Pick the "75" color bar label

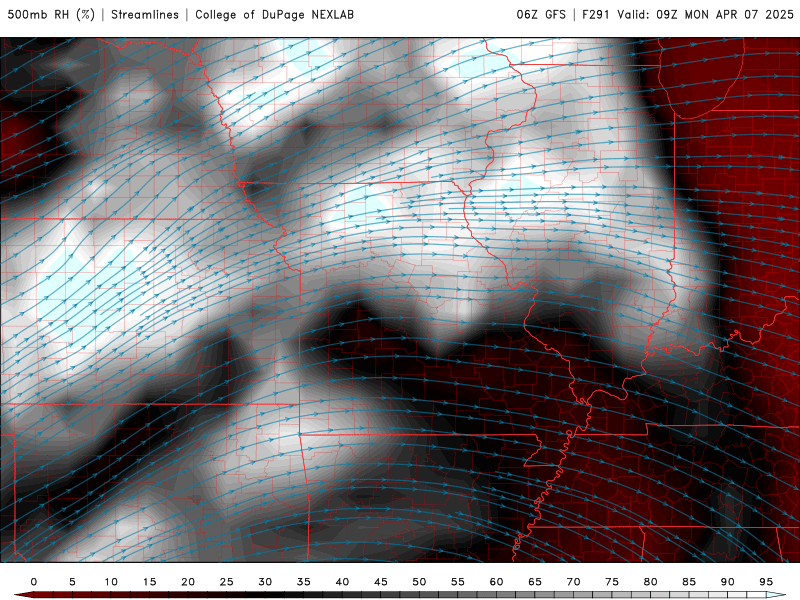(x=612, y=582)
